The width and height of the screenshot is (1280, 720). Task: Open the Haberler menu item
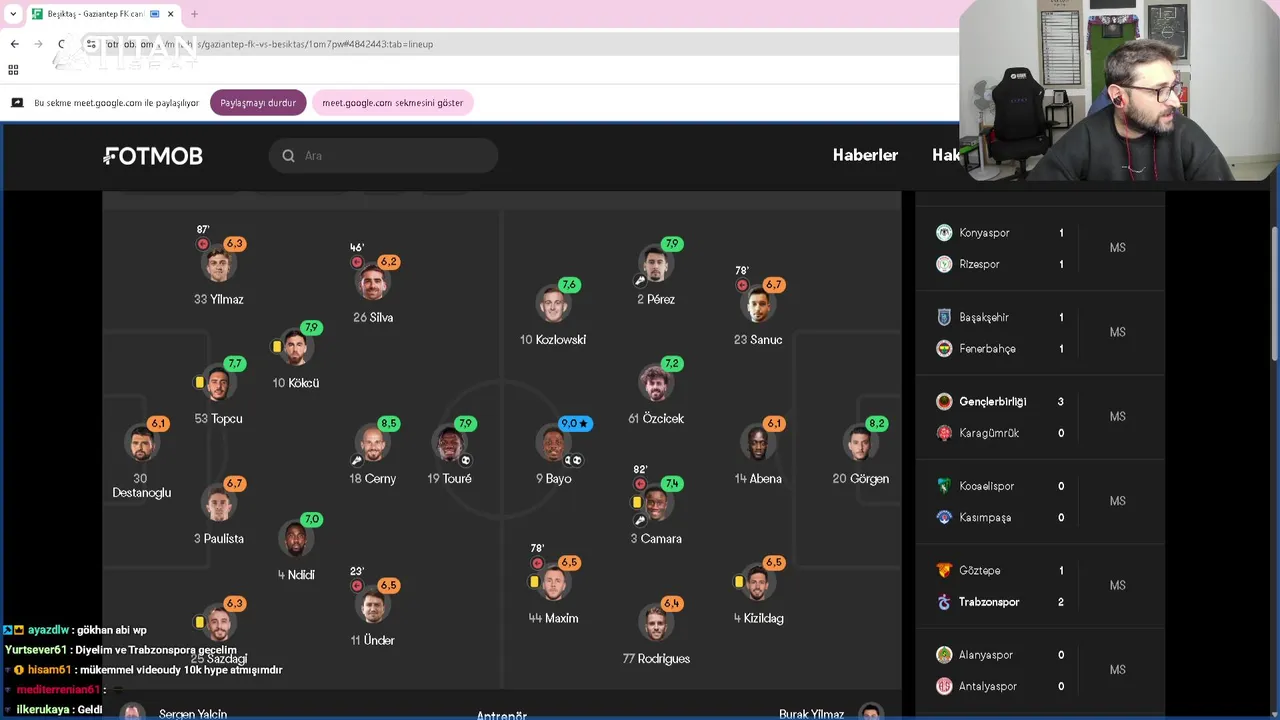coord(865,155)
